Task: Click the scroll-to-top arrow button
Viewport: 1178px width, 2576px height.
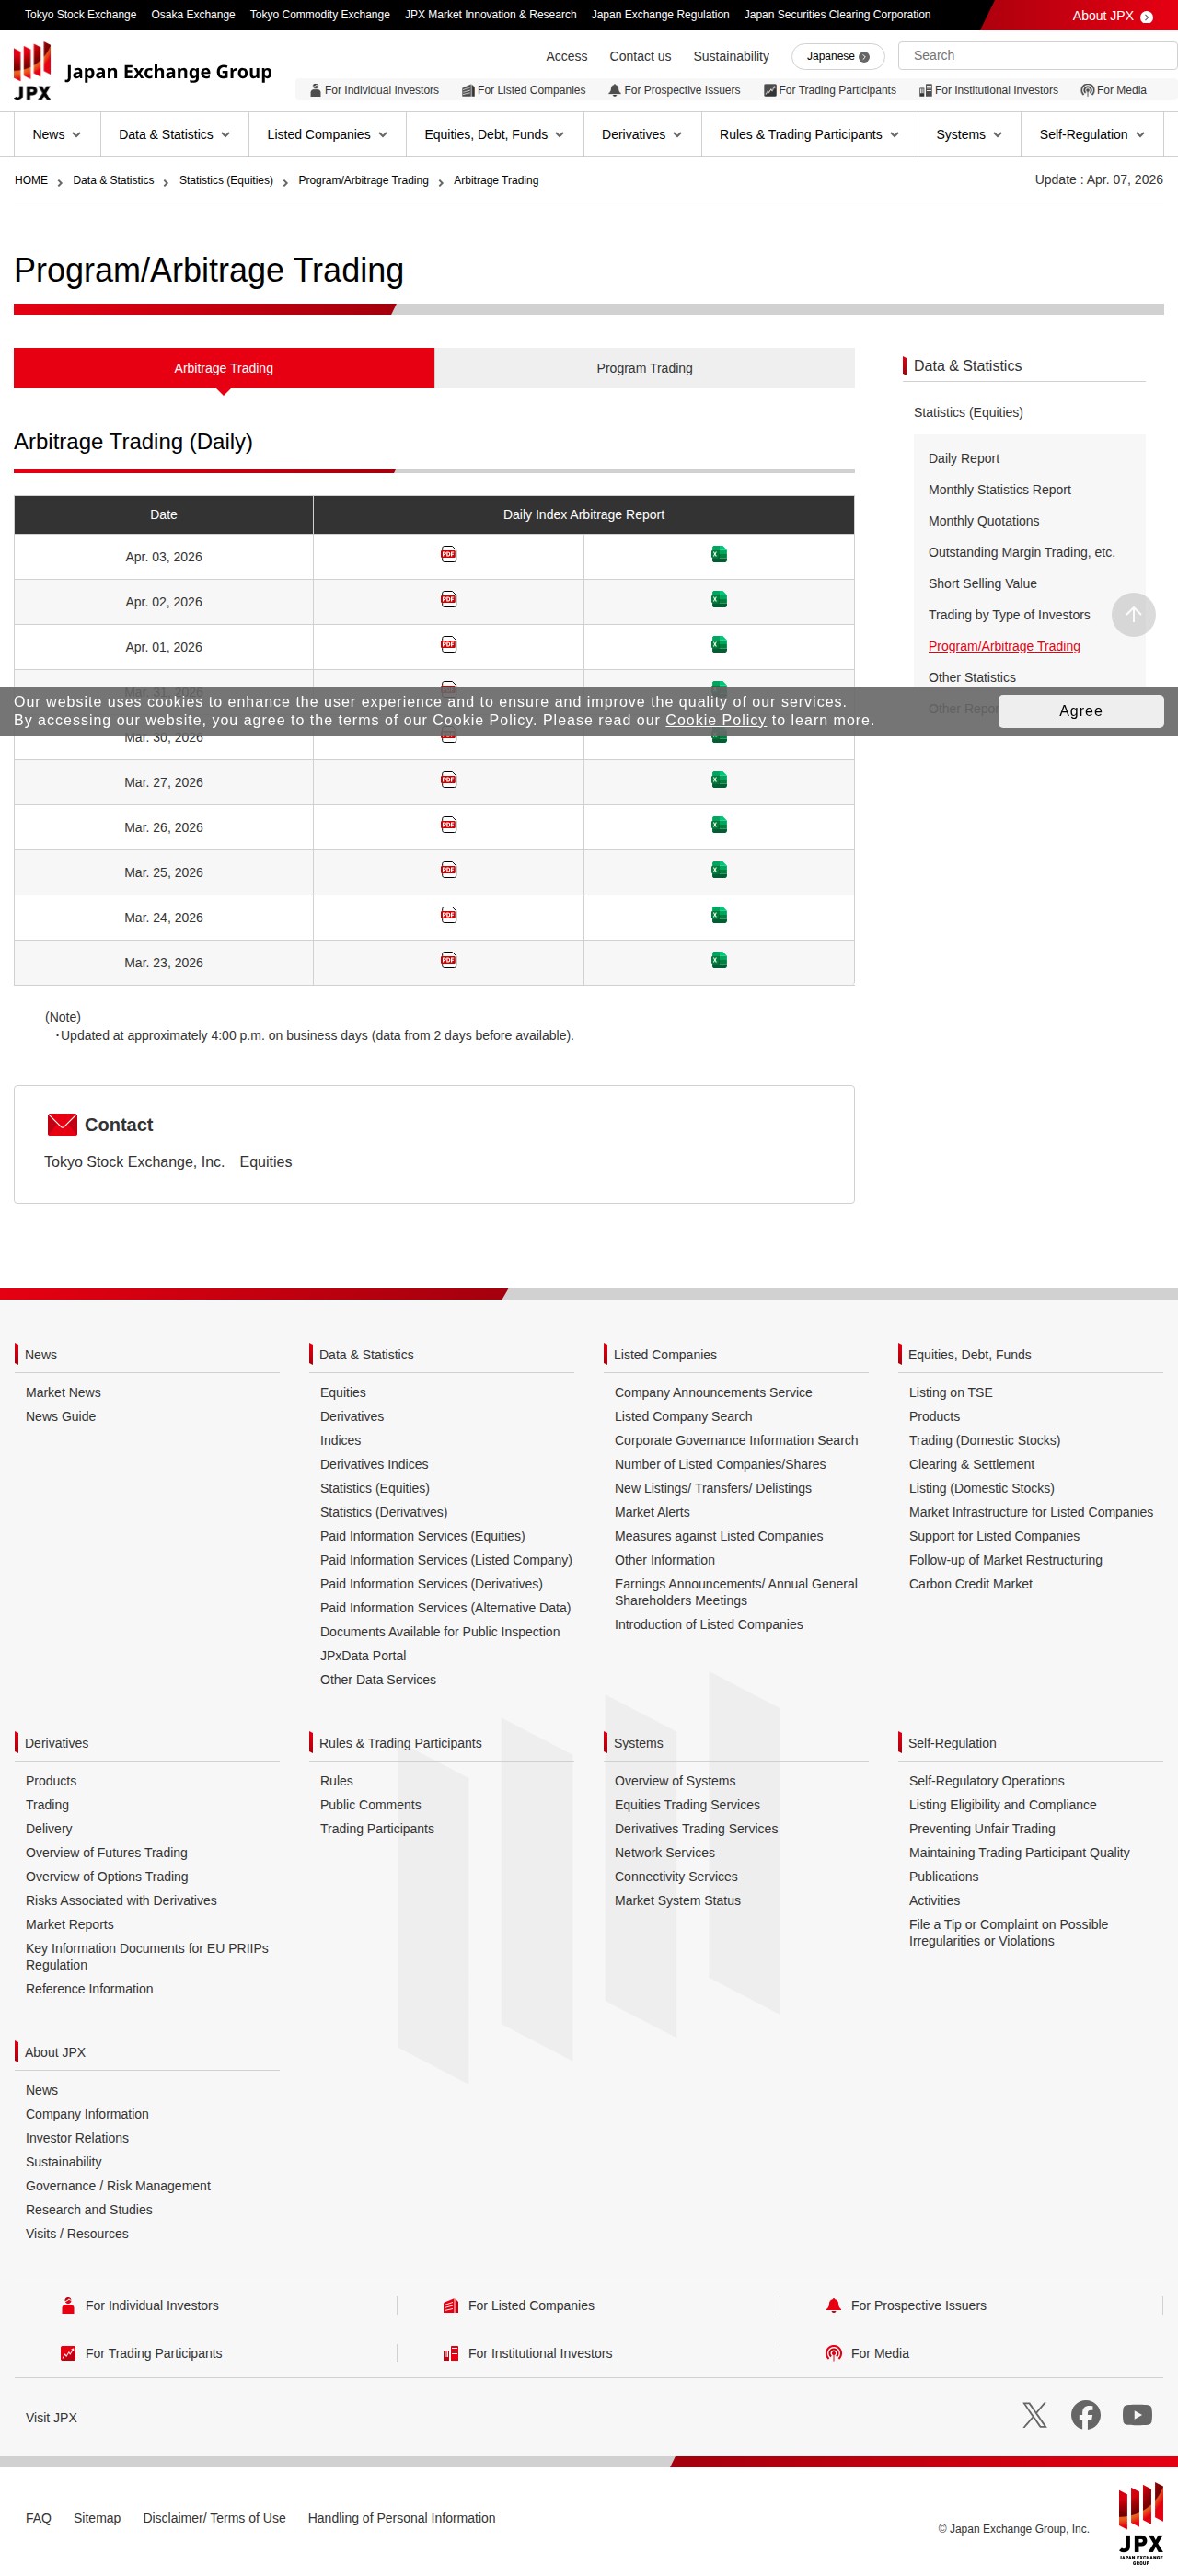Action: 1133,614
